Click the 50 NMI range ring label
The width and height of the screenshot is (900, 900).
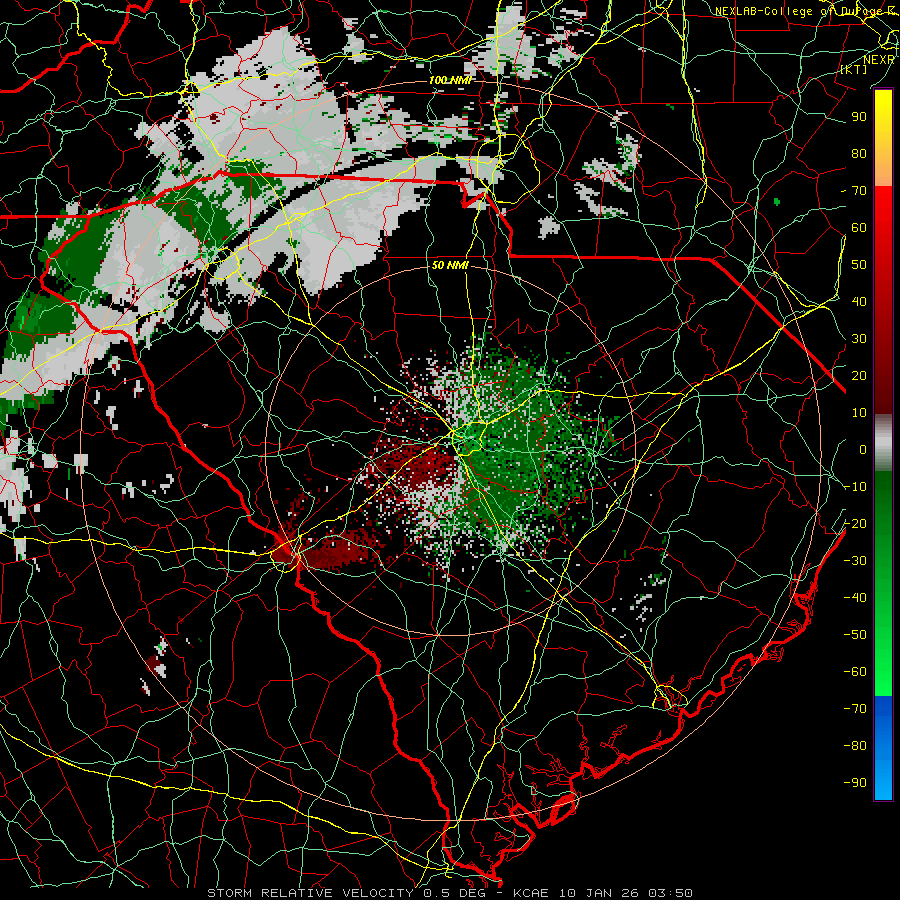pos(451,265)
